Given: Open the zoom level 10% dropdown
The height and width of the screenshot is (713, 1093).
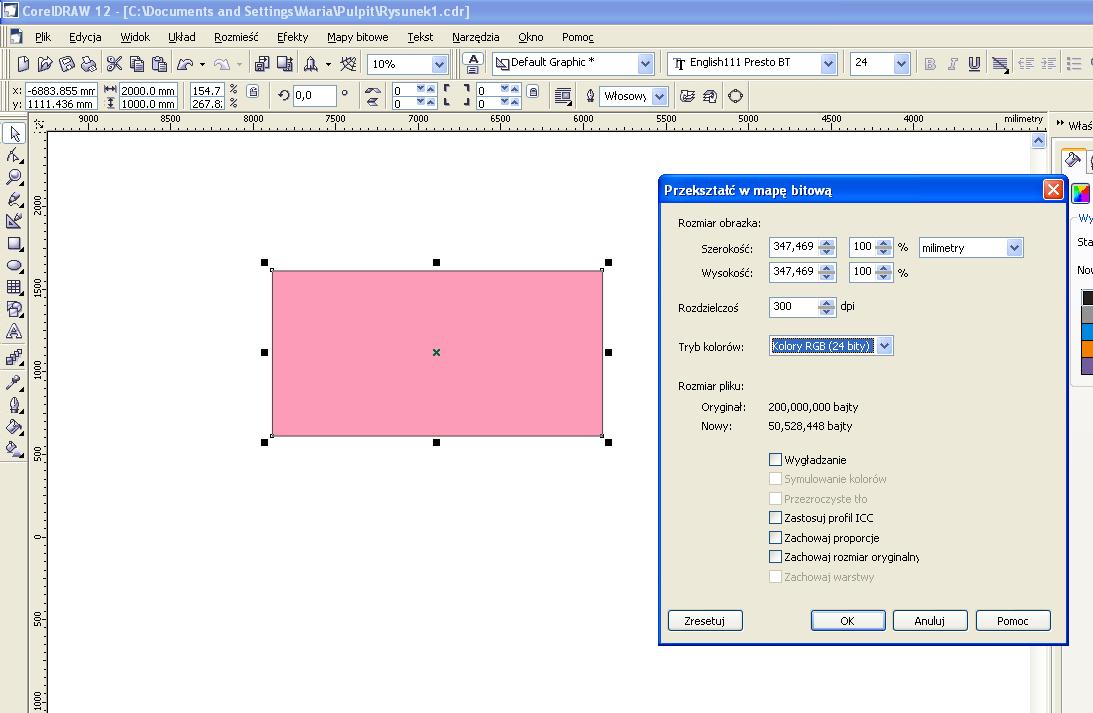Looking at the screenshot, I should (x=438, y=64).
